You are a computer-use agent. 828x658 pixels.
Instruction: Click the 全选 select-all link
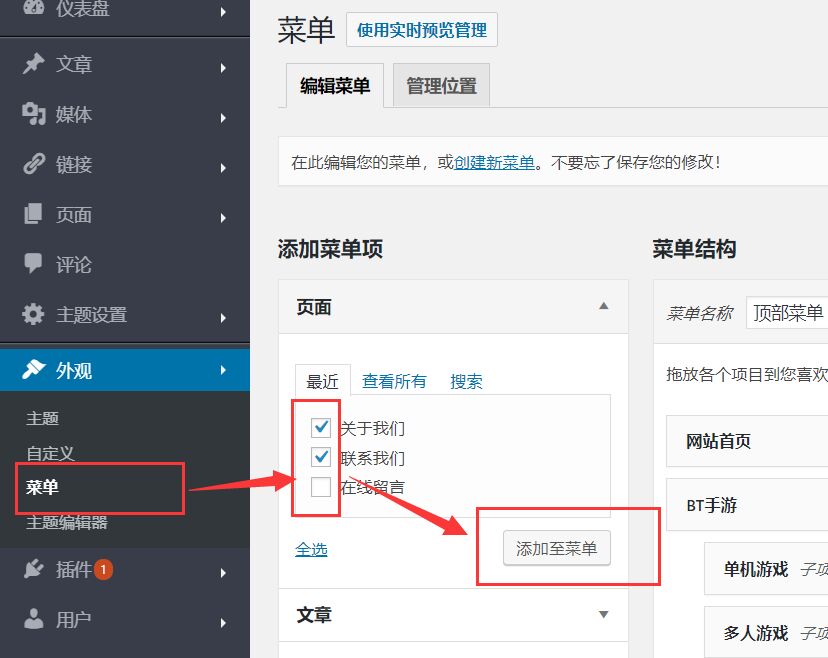(x=311, y=550)
